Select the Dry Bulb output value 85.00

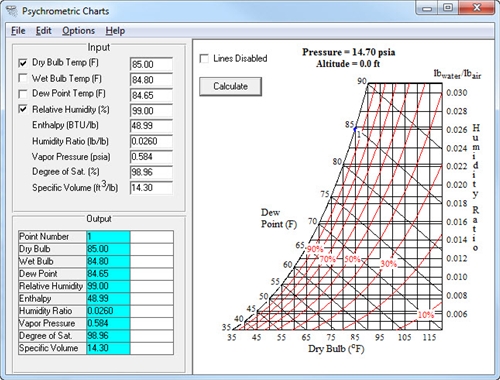click(x=108, y=249)
